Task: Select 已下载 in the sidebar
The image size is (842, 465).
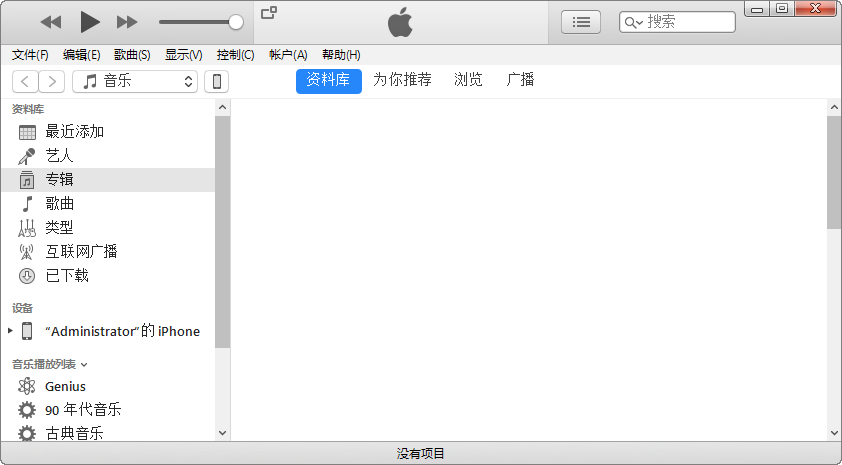Action: [108, 275]
